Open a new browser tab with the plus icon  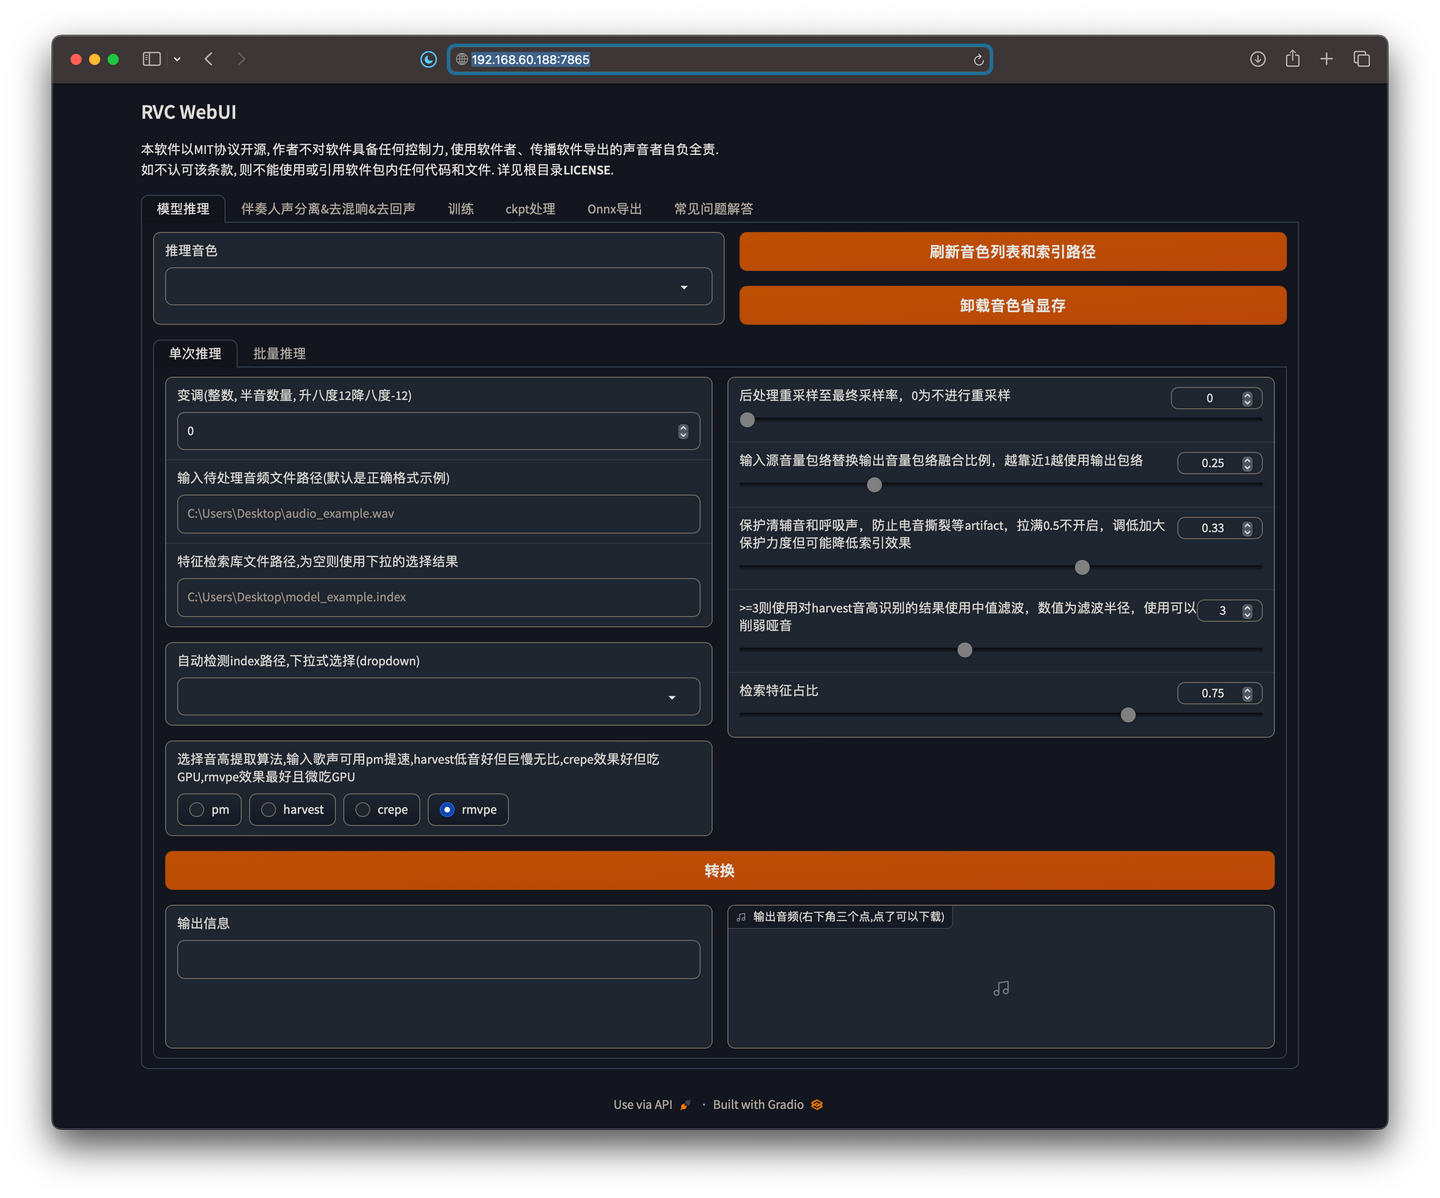[x=1326, y=59]
